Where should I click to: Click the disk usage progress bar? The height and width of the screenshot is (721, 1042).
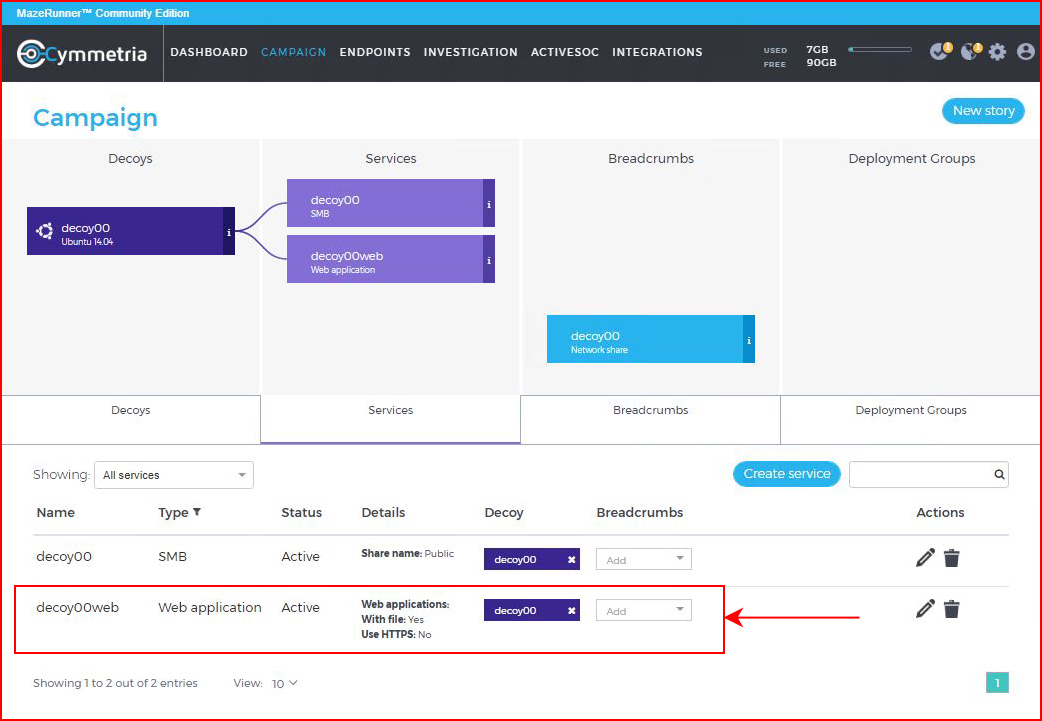point(880,49)
